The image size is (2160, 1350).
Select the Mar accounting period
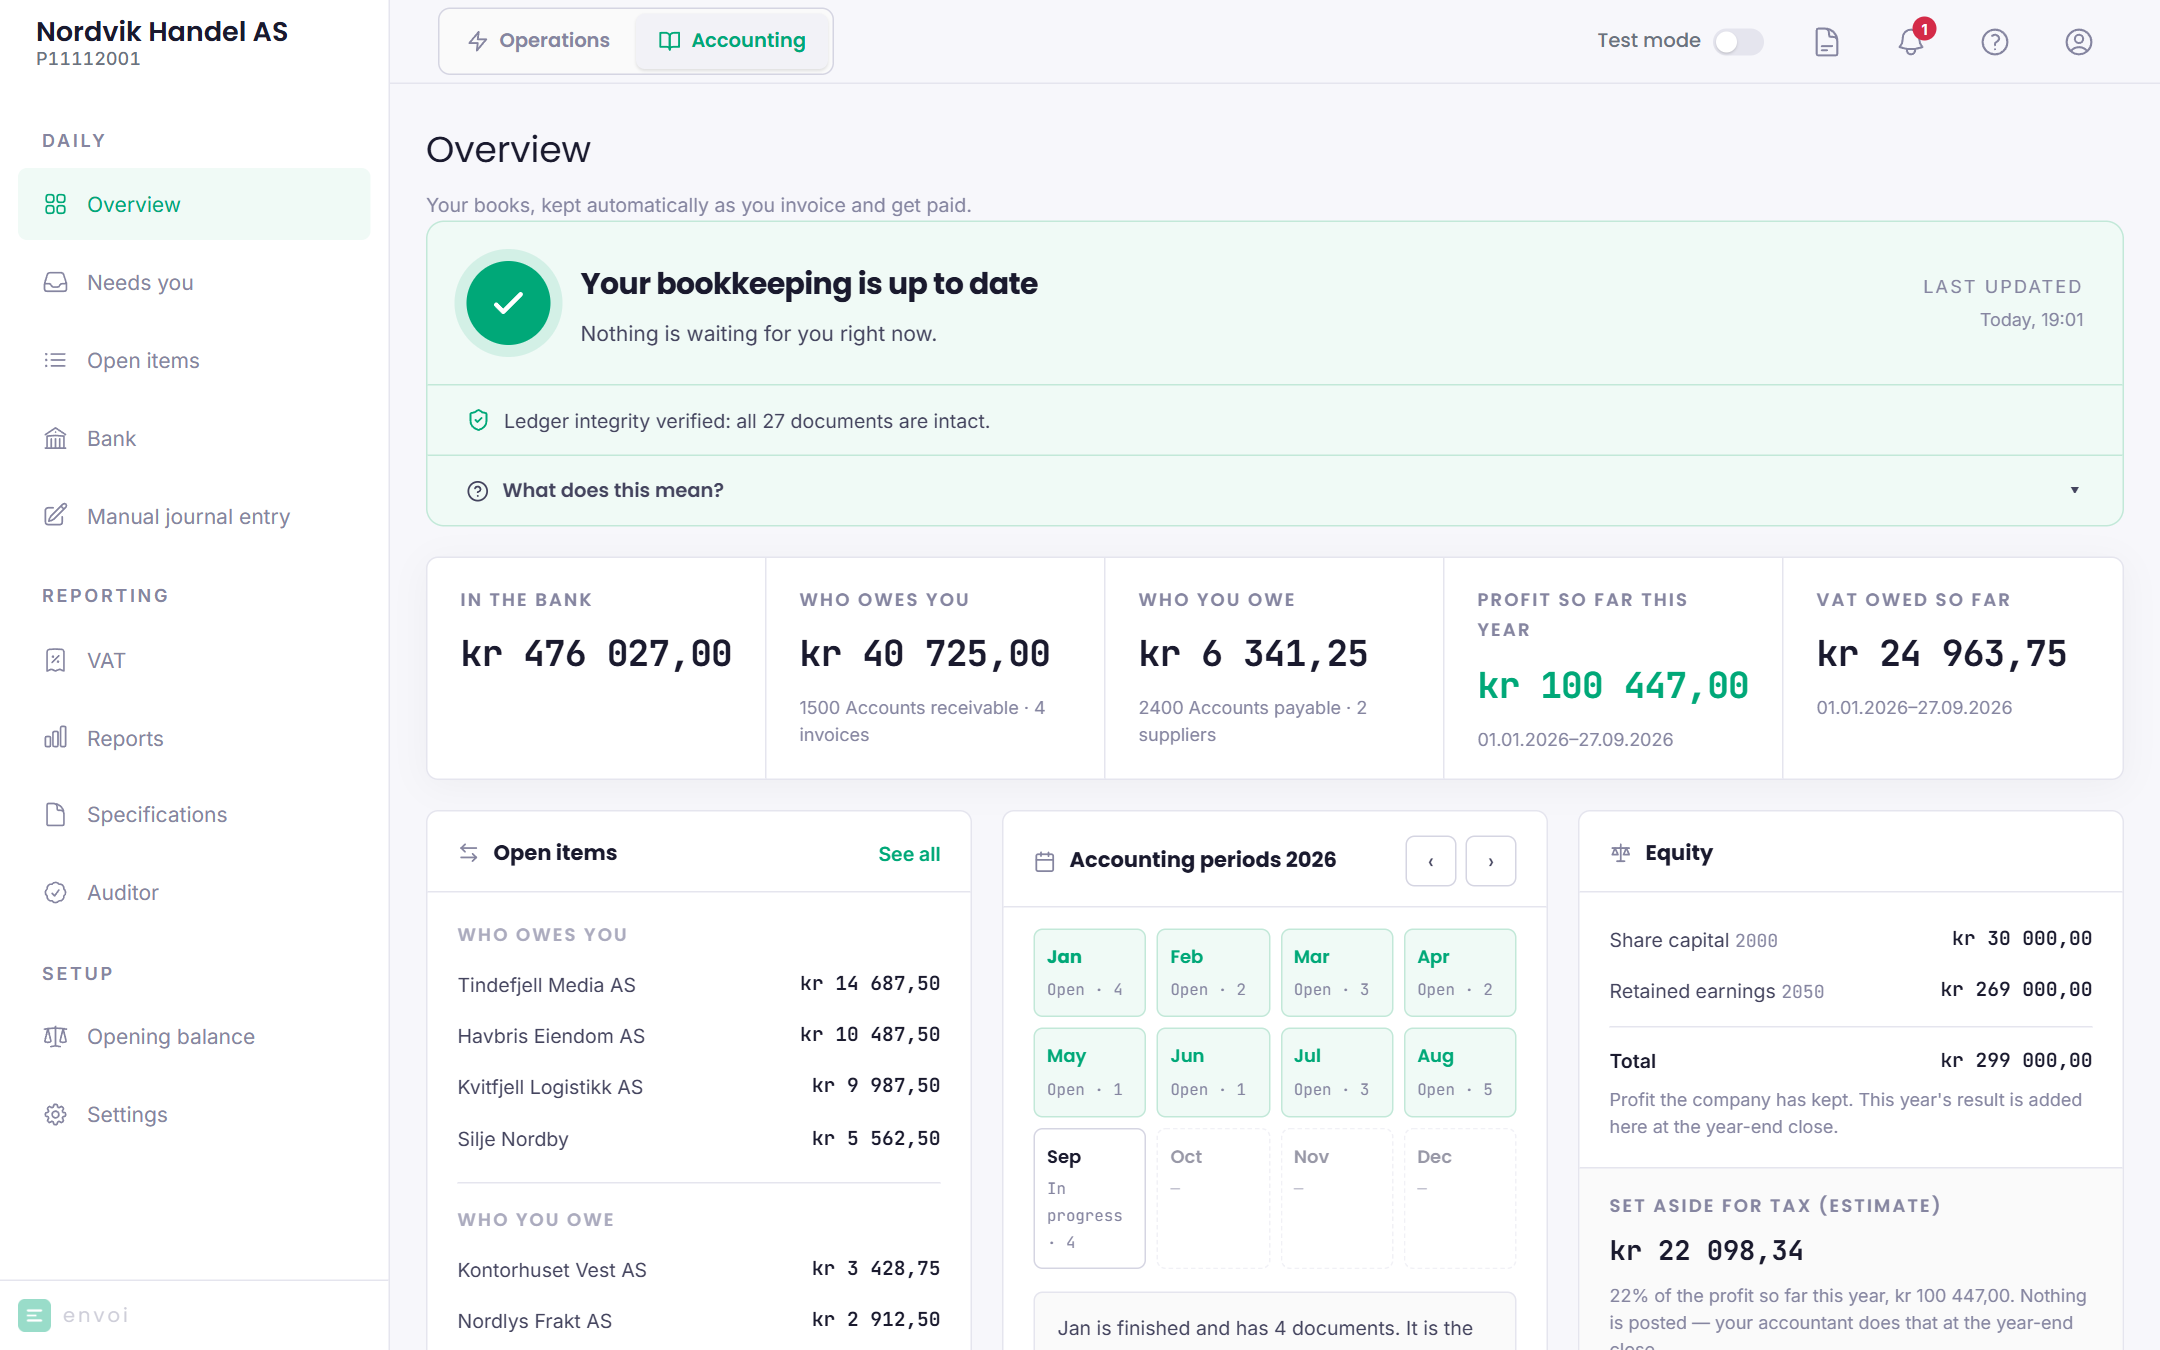pos(1336,972)
